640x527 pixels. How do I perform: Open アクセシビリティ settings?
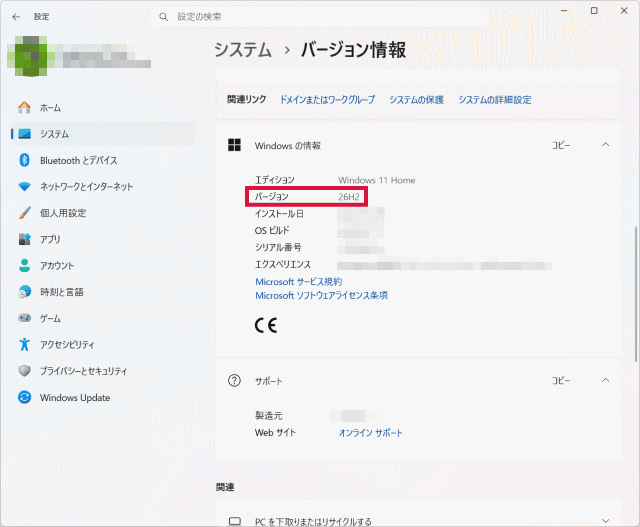103,345
